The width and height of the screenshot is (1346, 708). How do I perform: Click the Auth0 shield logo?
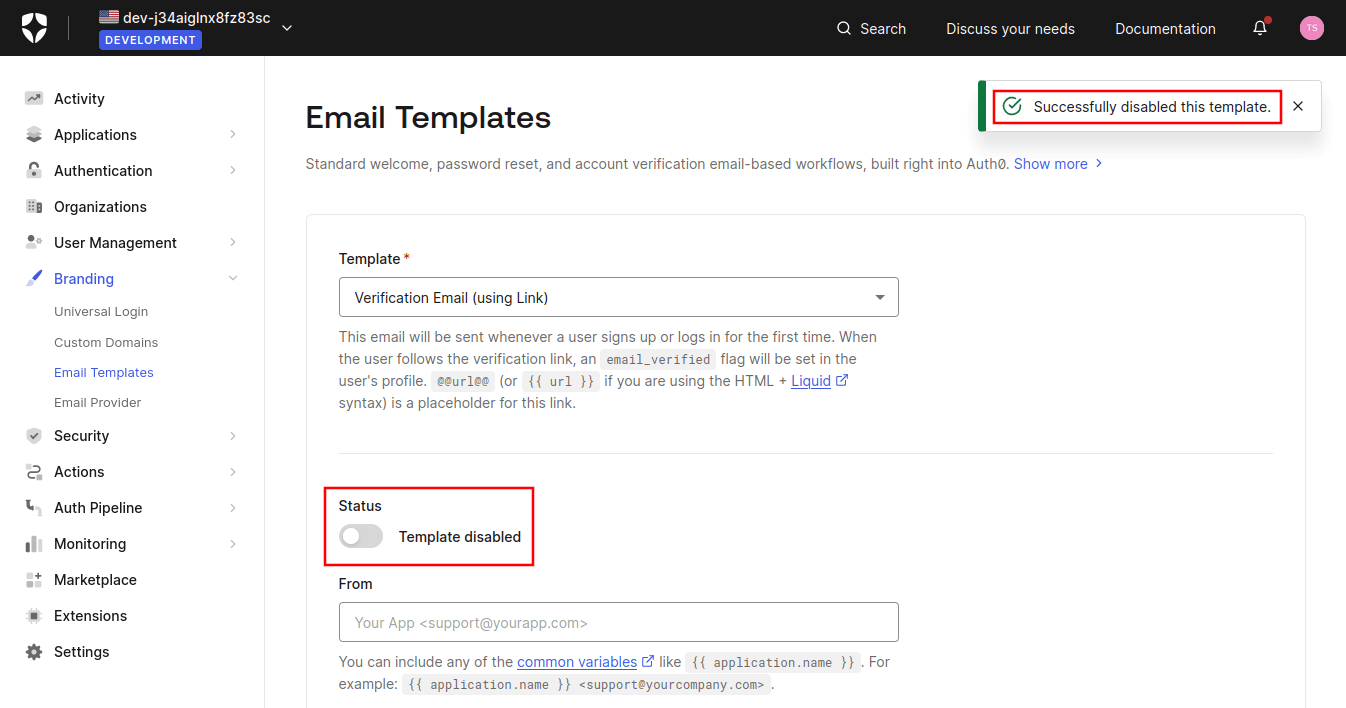[x=34, y=28]
